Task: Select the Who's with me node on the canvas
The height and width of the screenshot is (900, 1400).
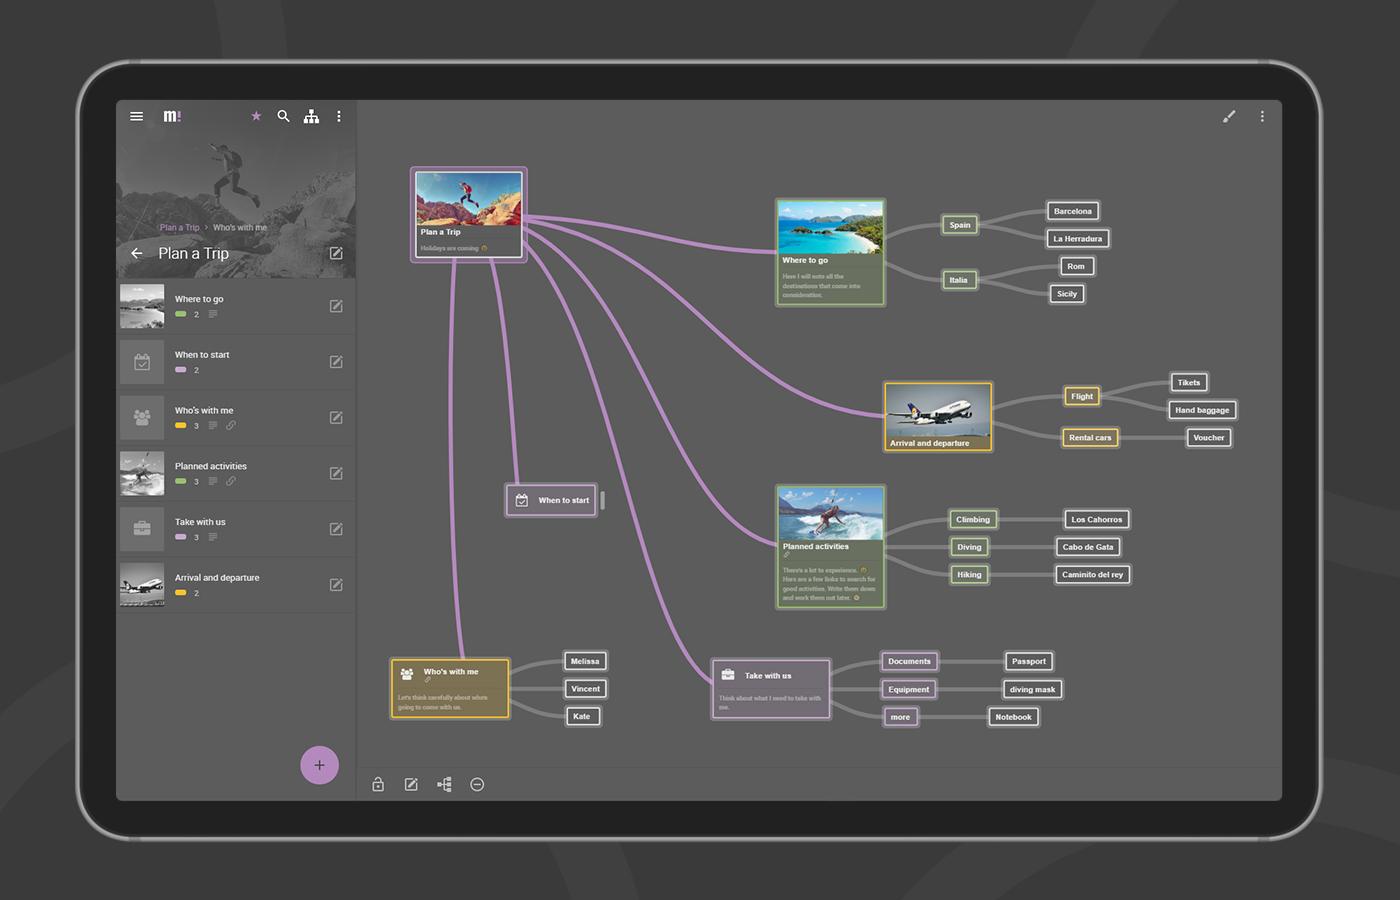Action: pyautogui.click(x=450, y=688)
